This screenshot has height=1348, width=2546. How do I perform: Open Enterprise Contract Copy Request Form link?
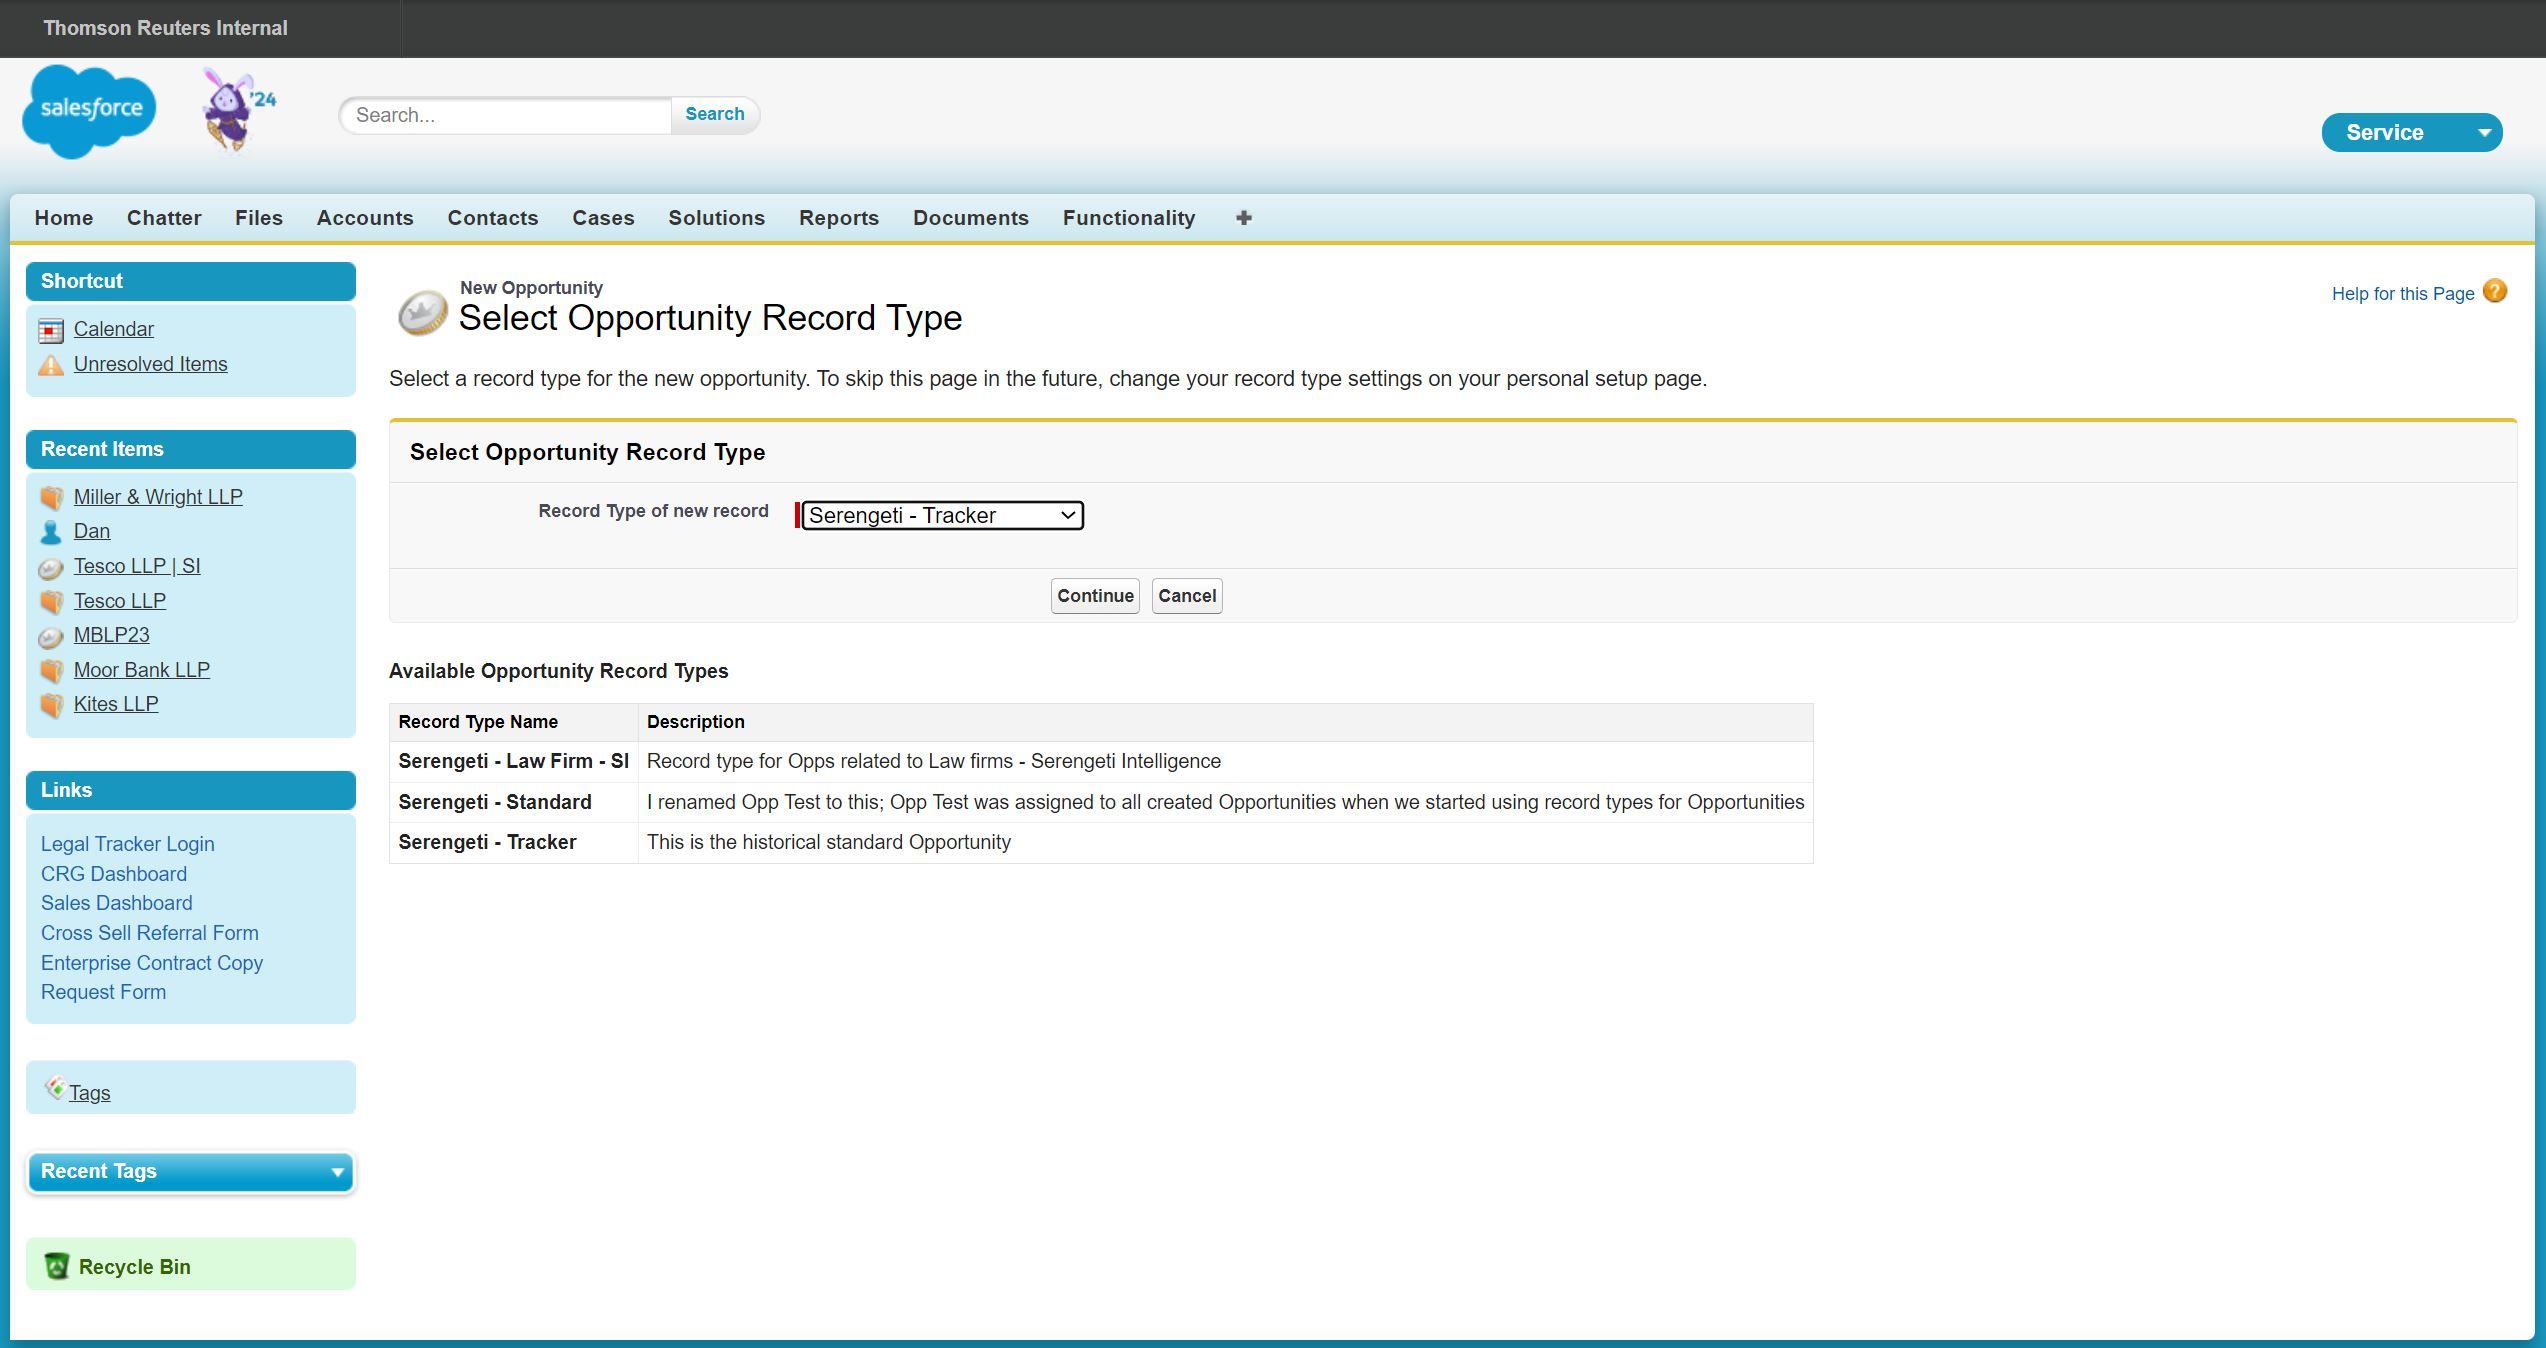pos(152,978)
